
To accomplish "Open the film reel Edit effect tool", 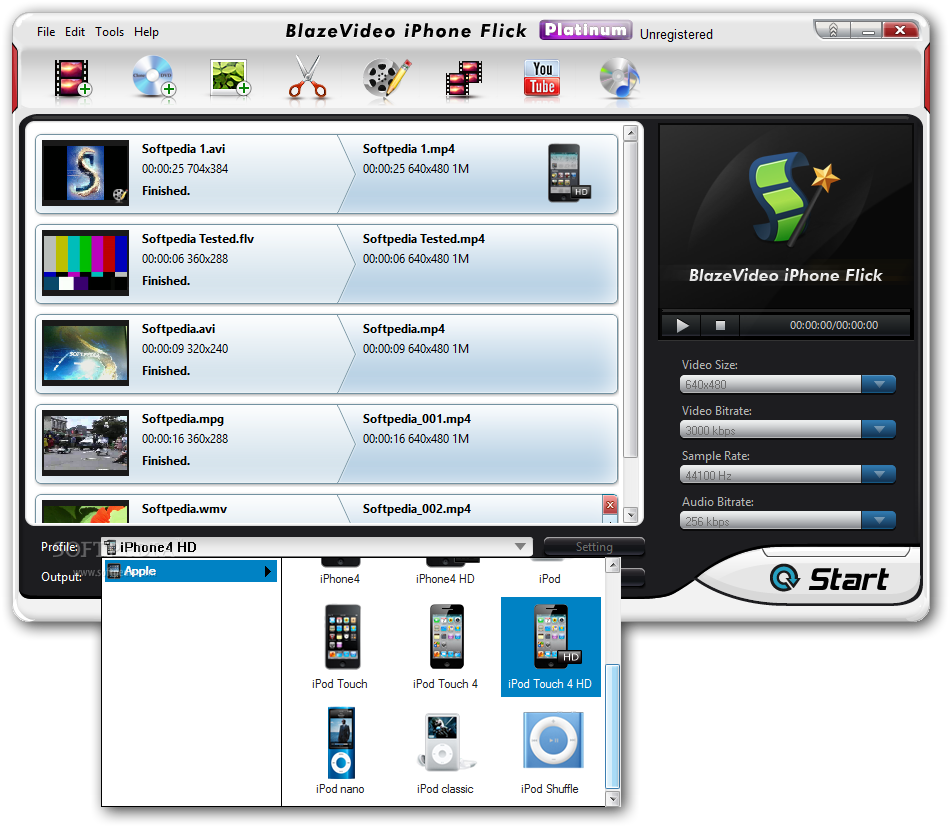I will pyautogui.click(x=387, y=78).
